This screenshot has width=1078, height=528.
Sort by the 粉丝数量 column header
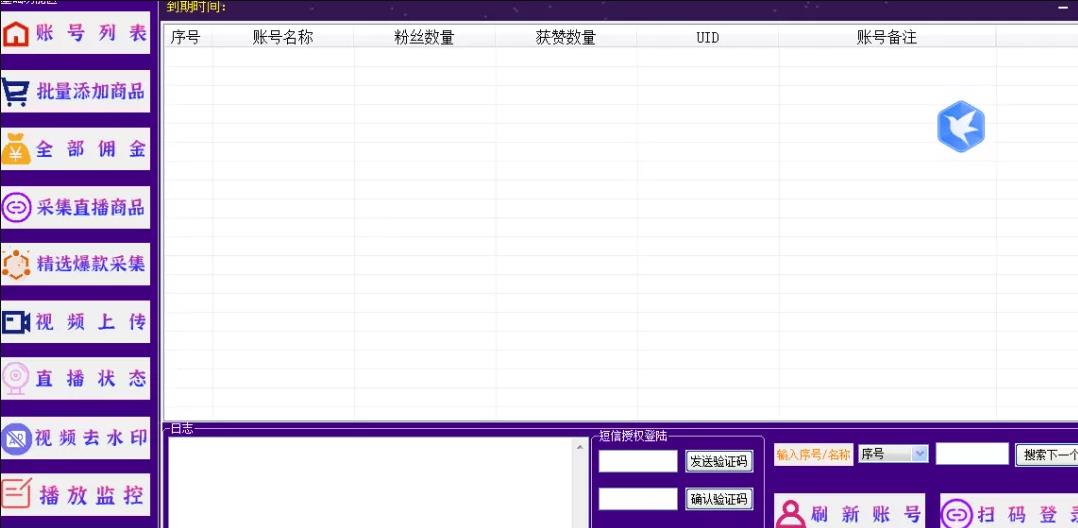point(424,38)
